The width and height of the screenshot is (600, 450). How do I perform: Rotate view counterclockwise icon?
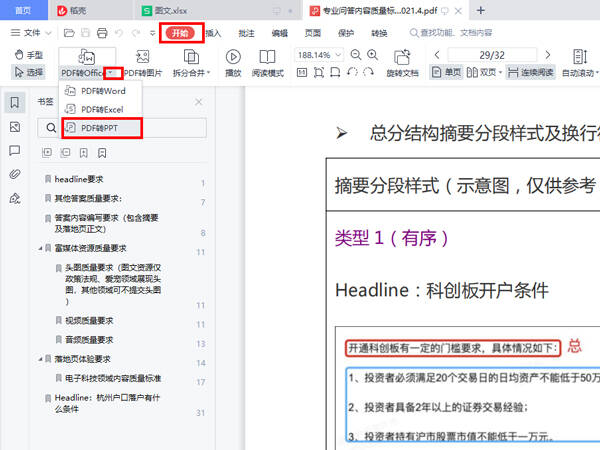(x=352, y=72)
